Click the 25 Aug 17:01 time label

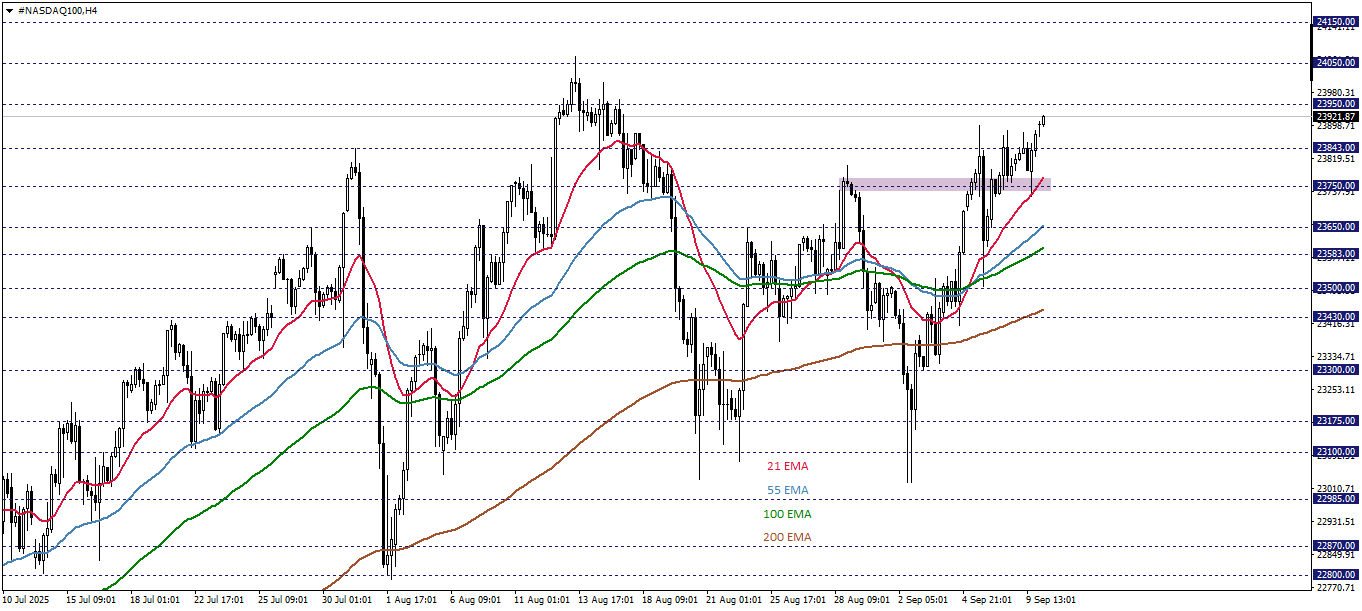[x=796, y=600]
